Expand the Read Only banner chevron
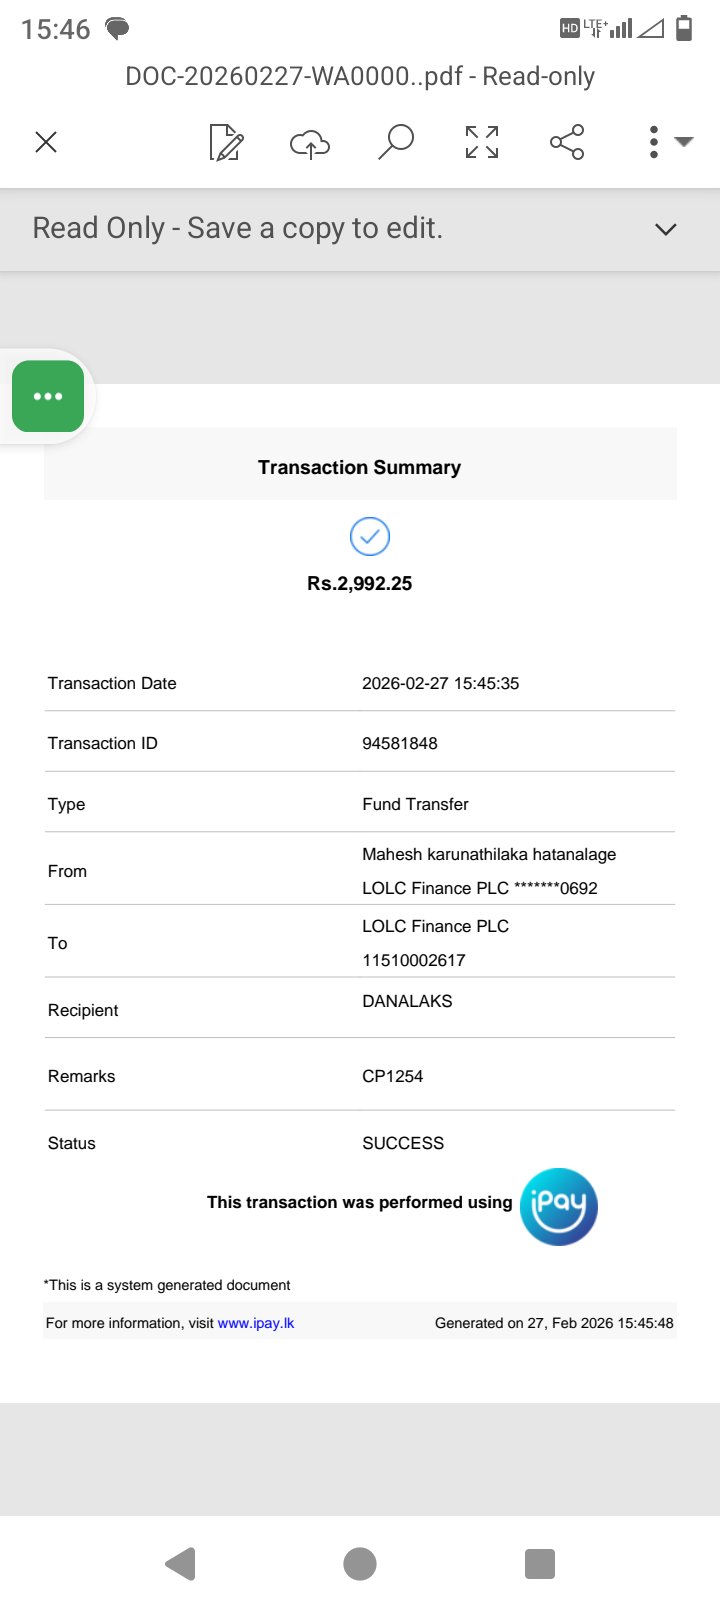 click(665, 229)
